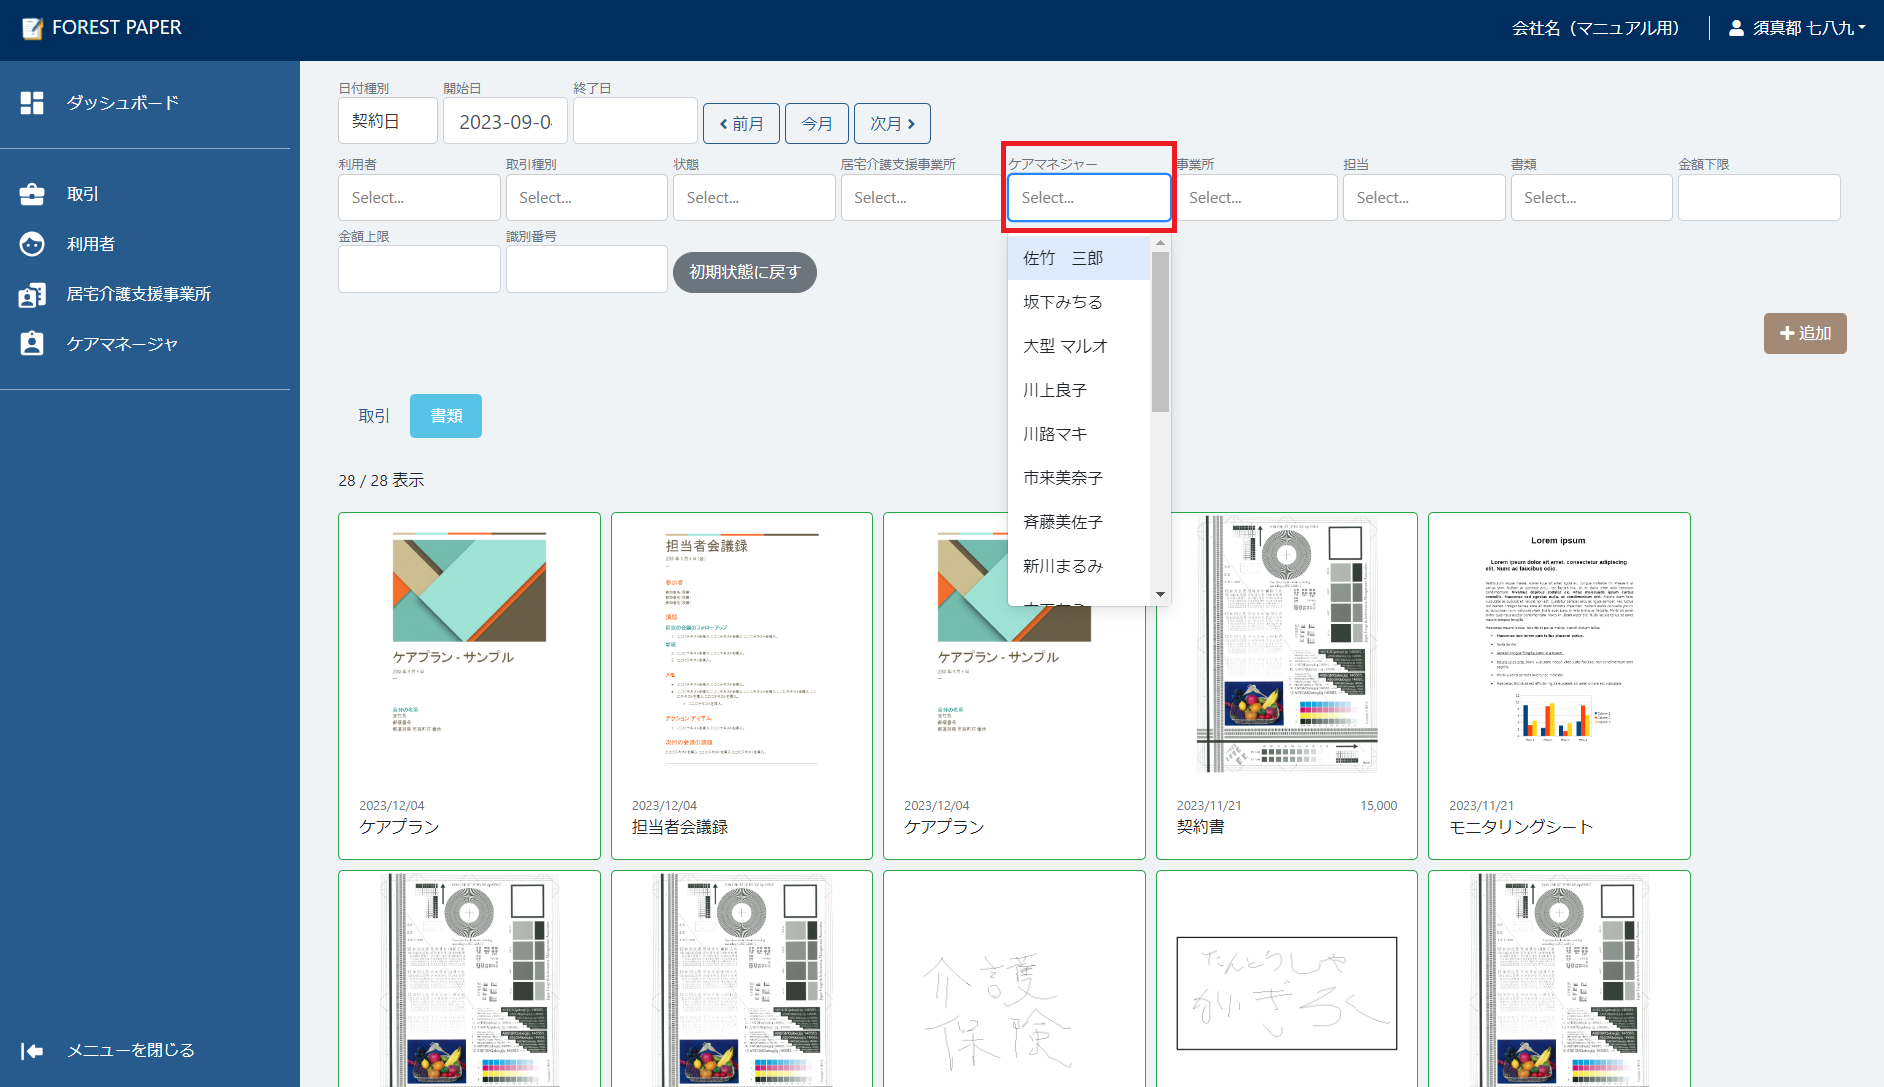Click the FOREST PAPER logo icon
The height and width of the screenshot is (1087, 1884).
pyautogui.click(x=33, y=28)
